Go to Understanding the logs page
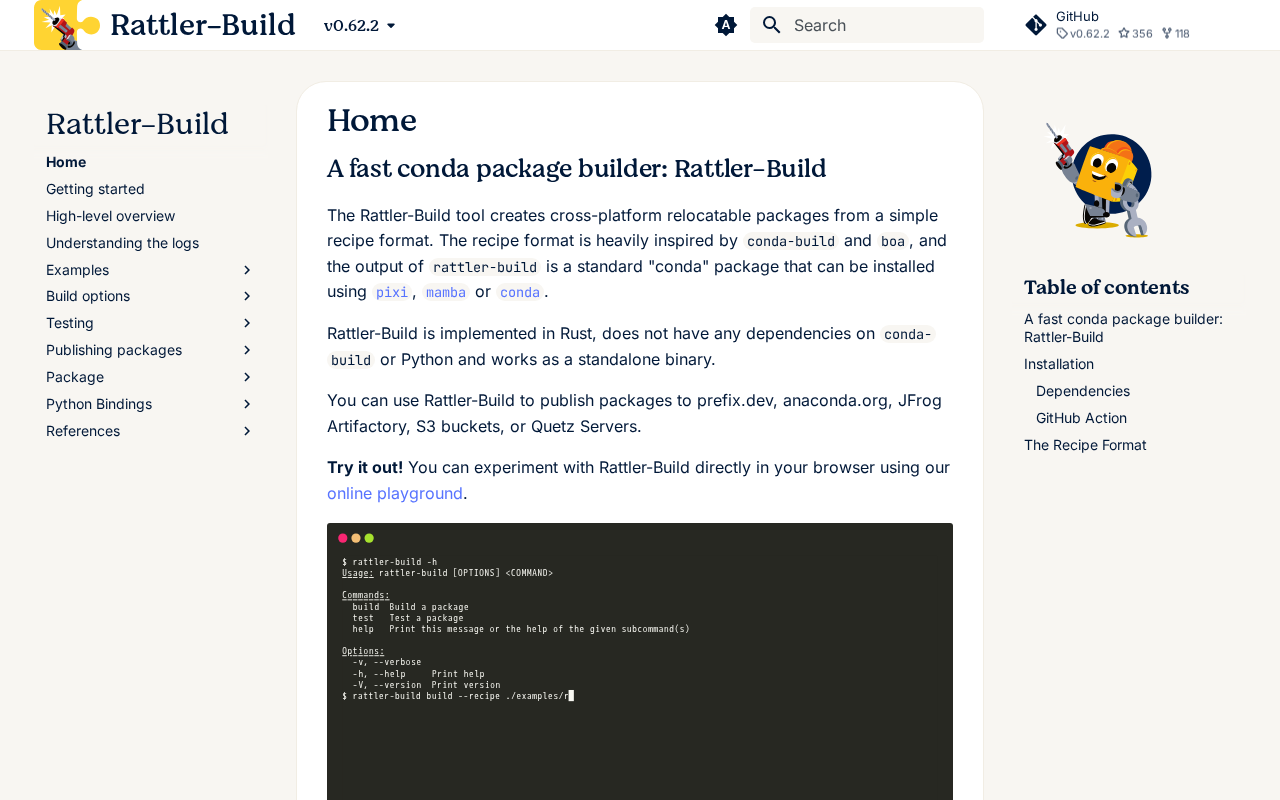The image size is (1280, 800). [x=122, y=243]
